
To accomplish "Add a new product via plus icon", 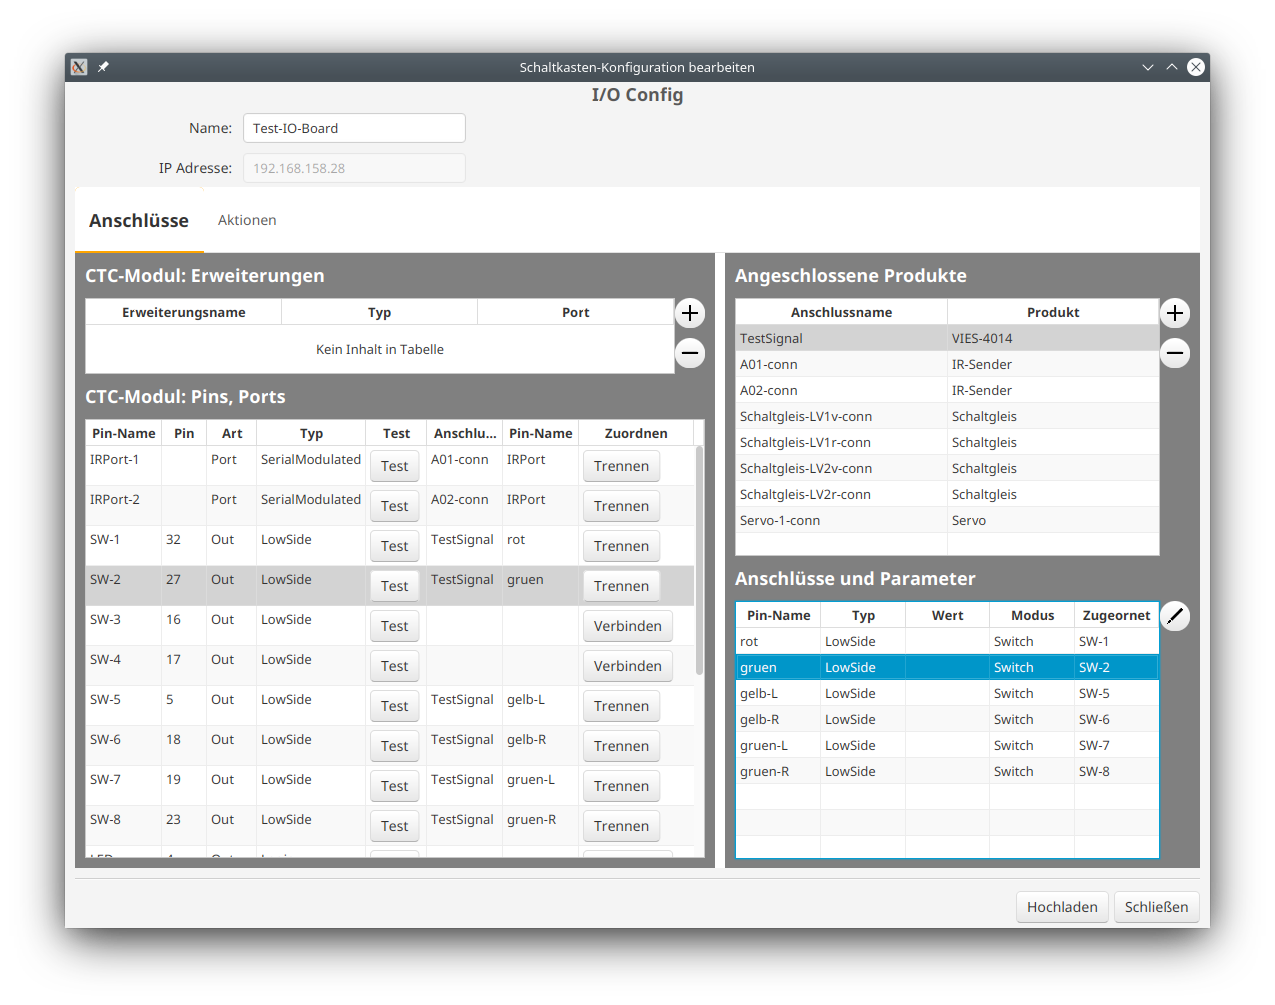I will 1175,313.
